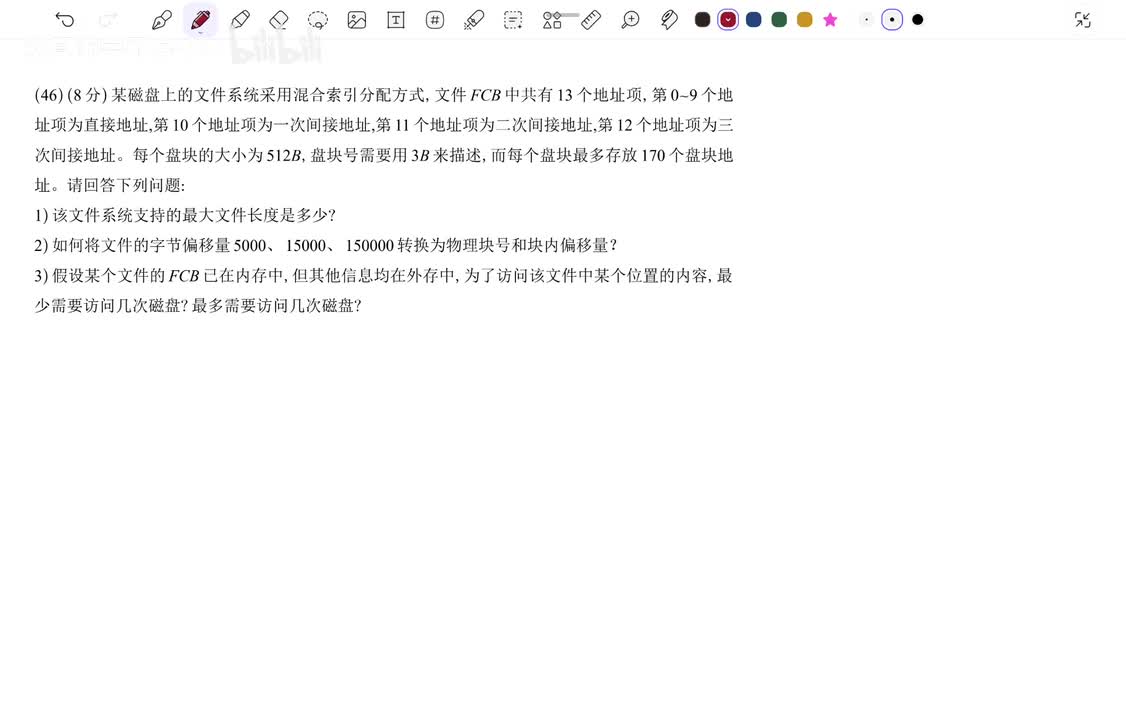Choose the green color swatch
1126x720 pixels.
coord(779,20)
